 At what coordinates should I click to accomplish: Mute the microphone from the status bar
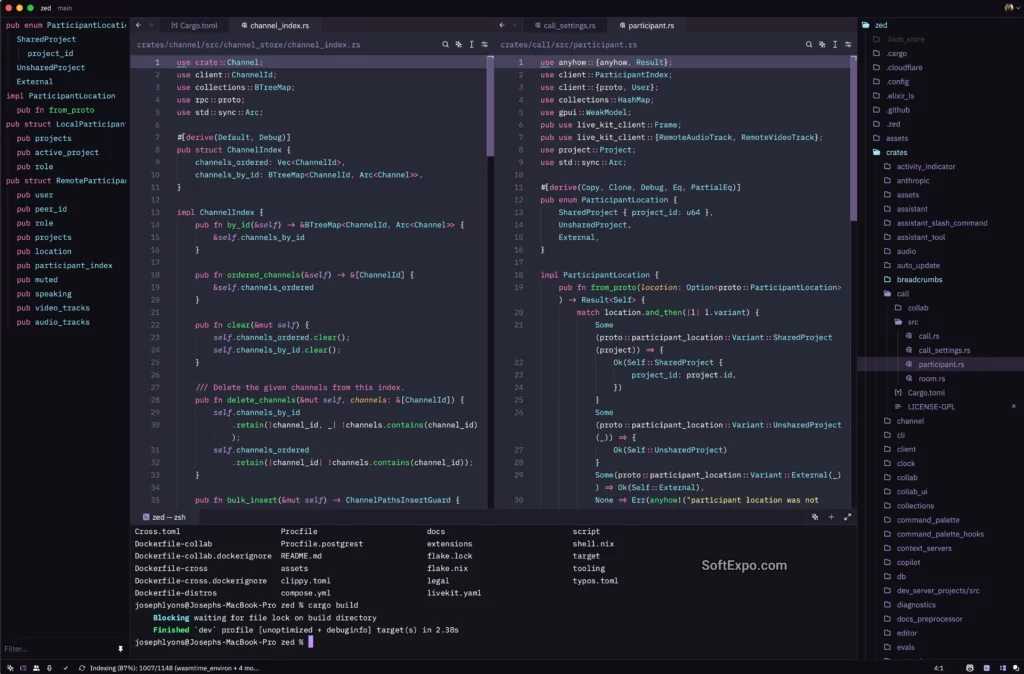pos(49,666)
